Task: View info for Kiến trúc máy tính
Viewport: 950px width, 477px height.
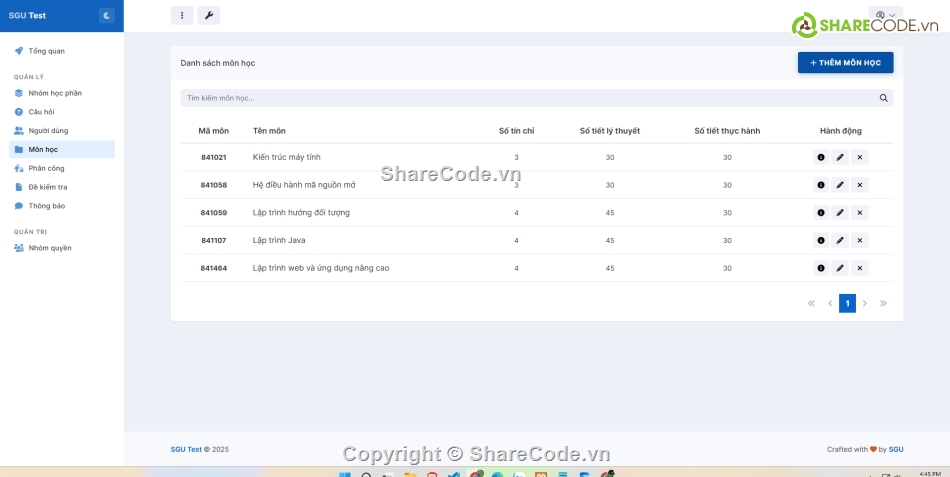Action: pos(821,157)
